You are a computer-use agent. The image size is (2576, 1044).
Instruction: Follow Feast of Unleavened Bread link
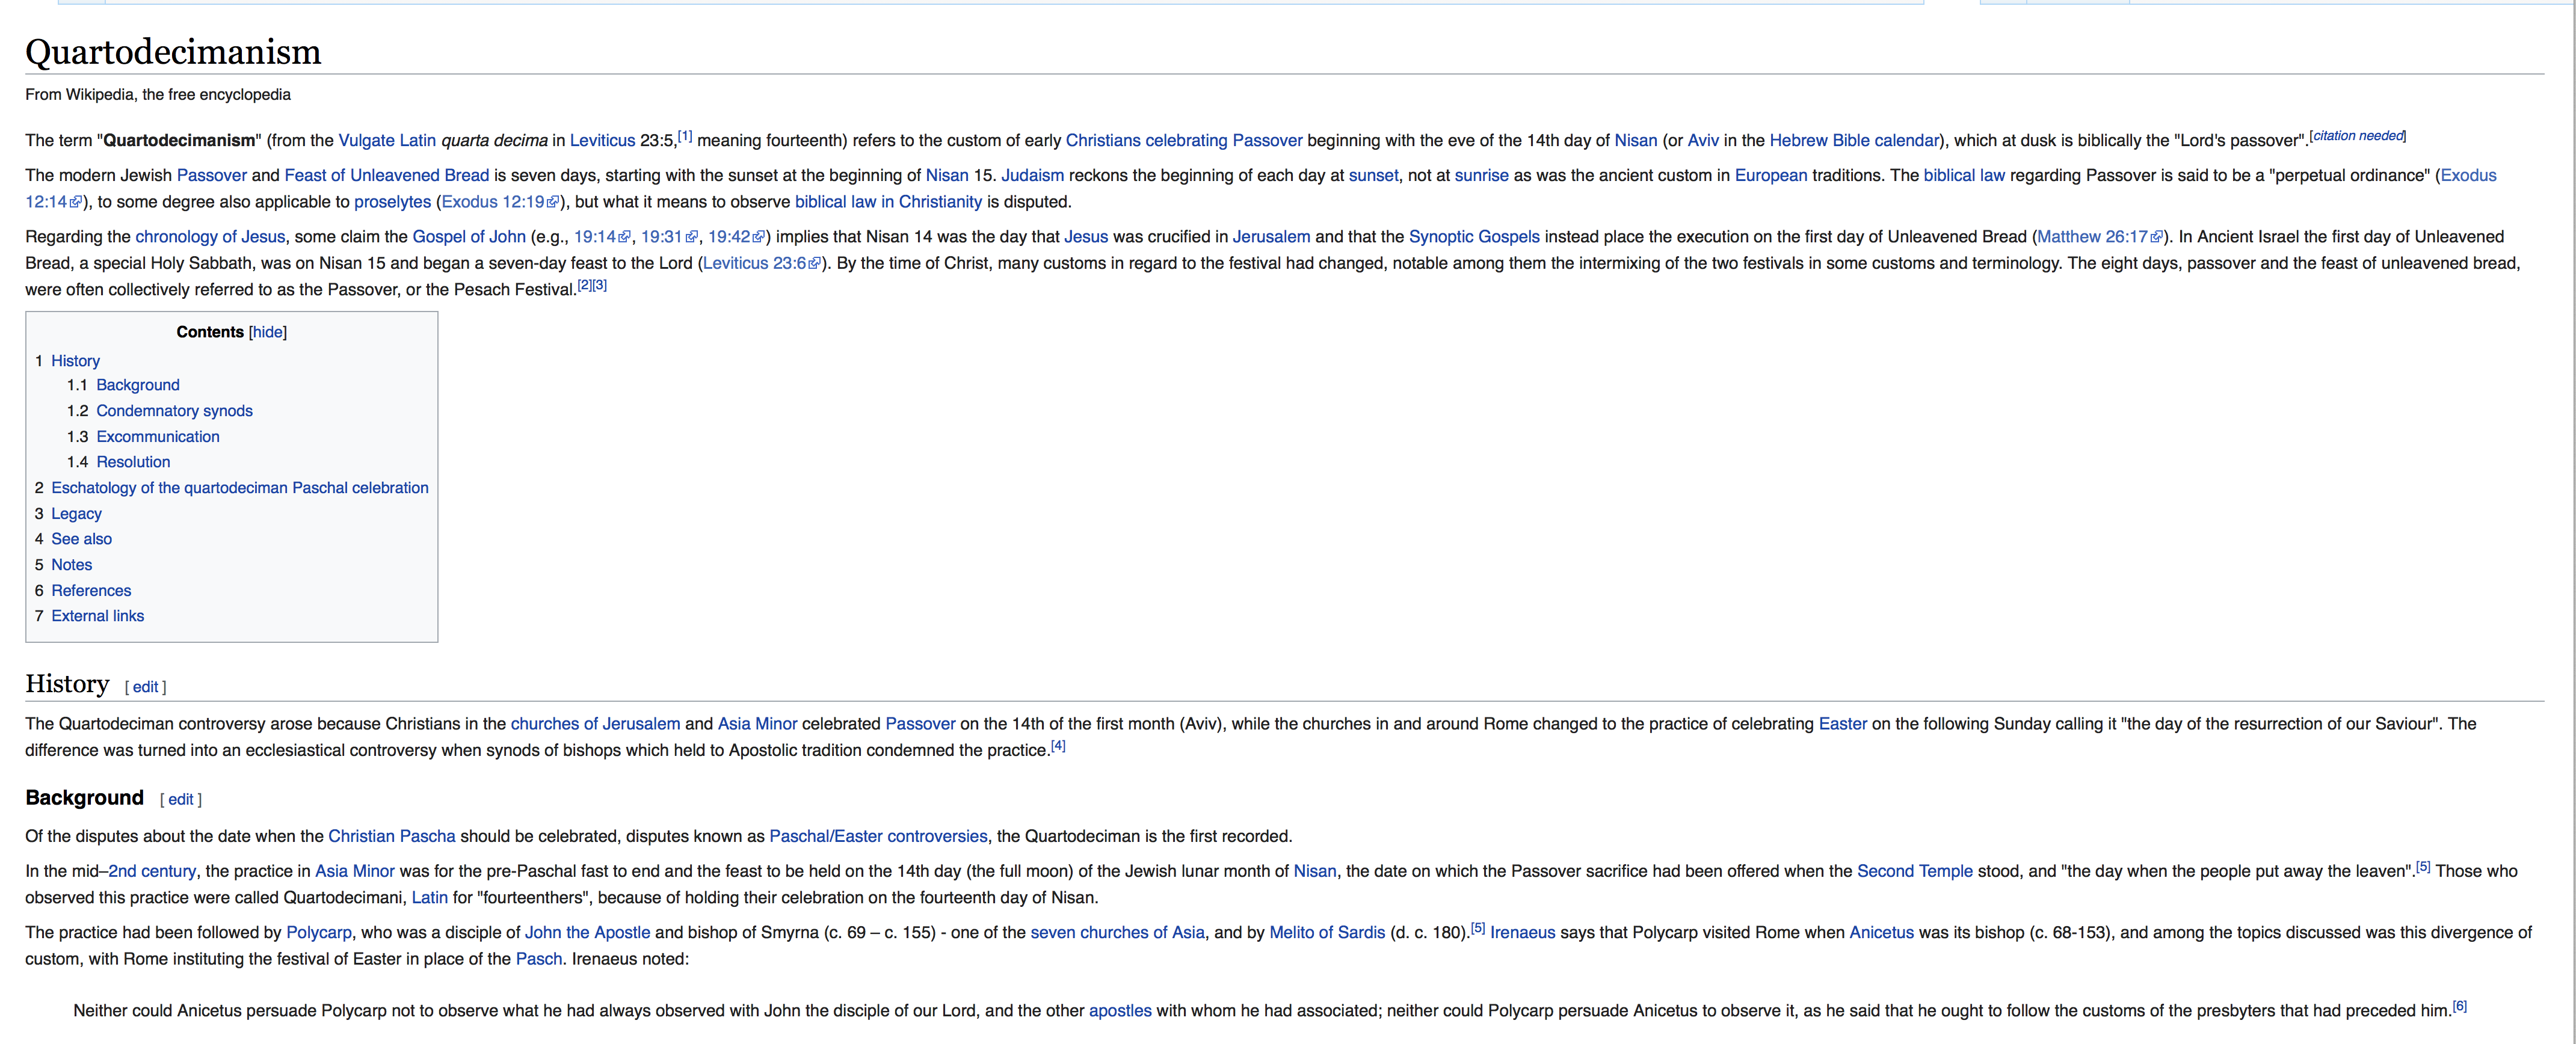tap(387, 176)
